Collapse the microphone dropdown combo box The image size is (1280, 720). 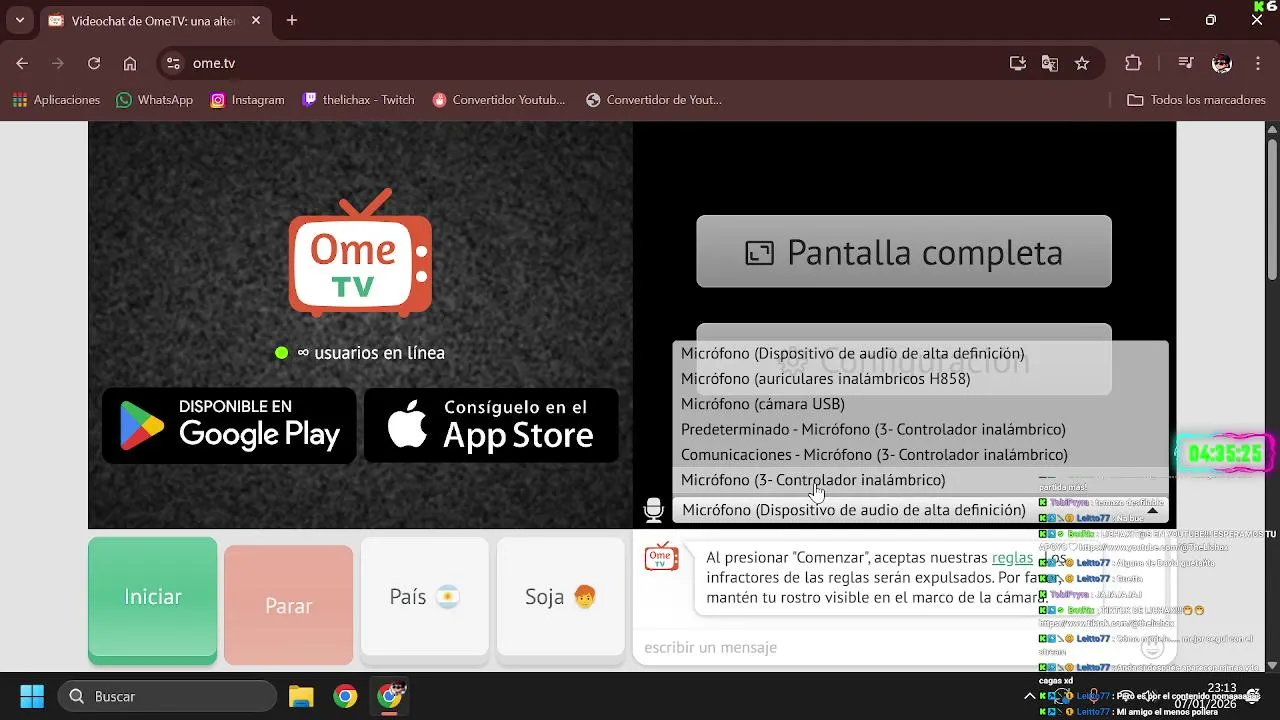920,510
